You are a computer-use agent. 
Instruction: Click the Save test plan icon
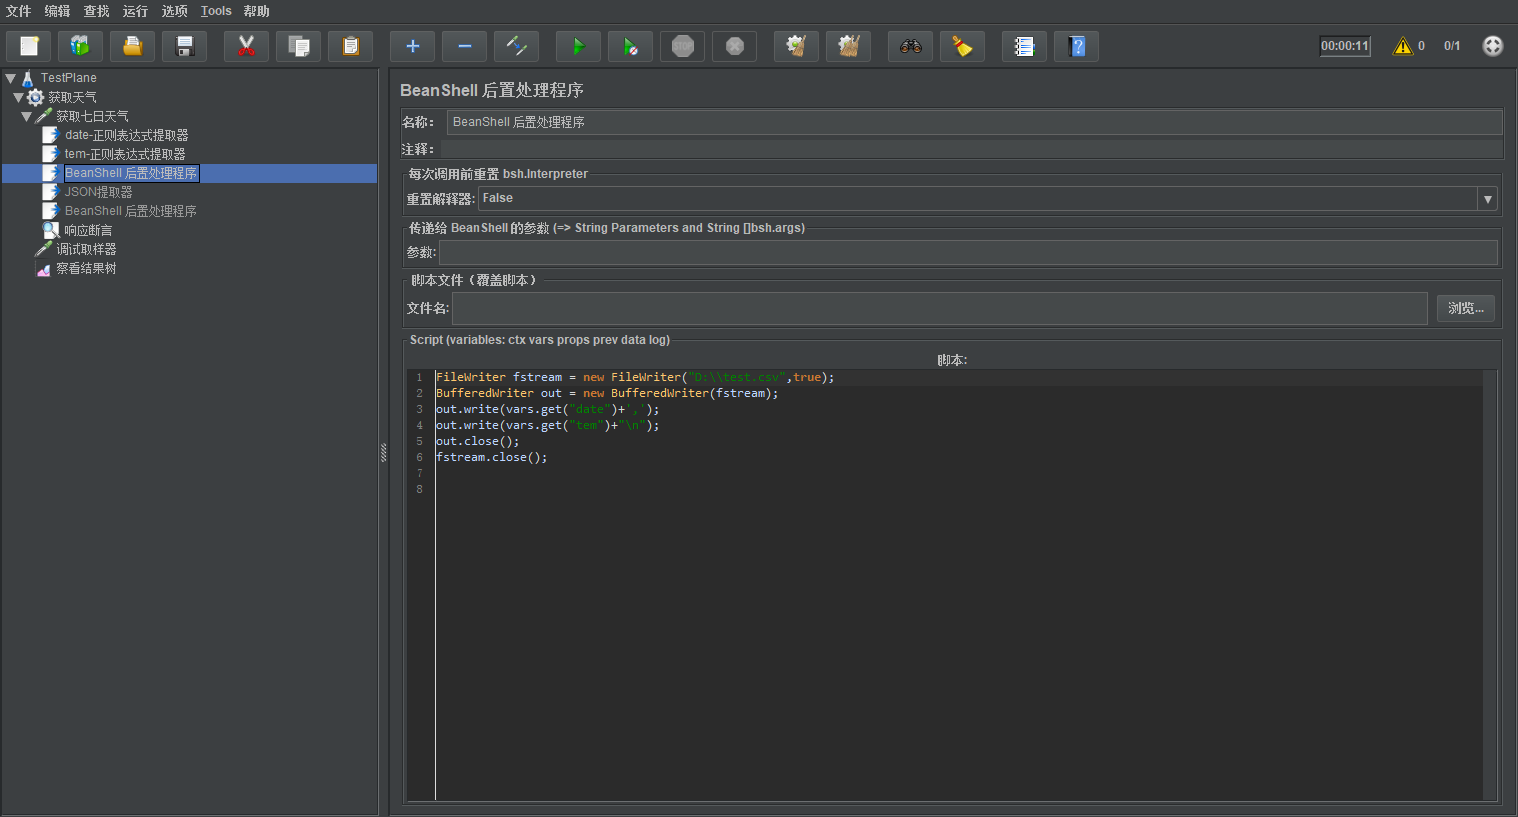pos(184,46)
